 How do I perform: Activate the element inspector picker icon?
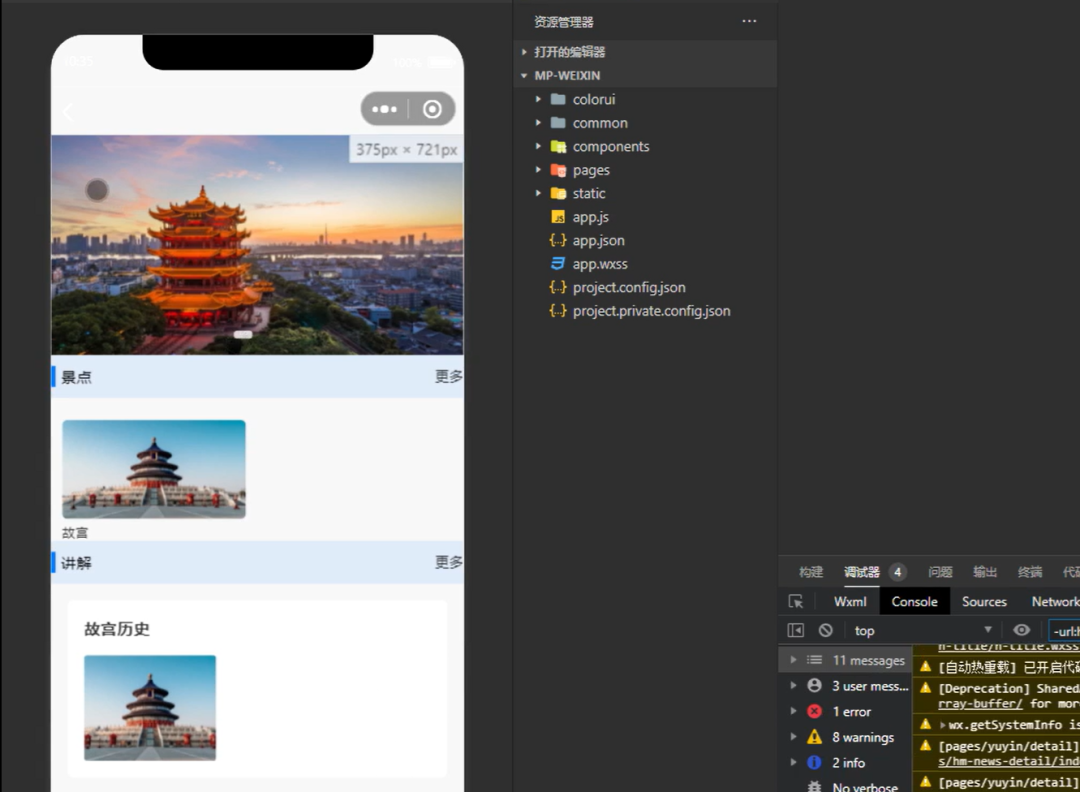[x=796, y=601]
